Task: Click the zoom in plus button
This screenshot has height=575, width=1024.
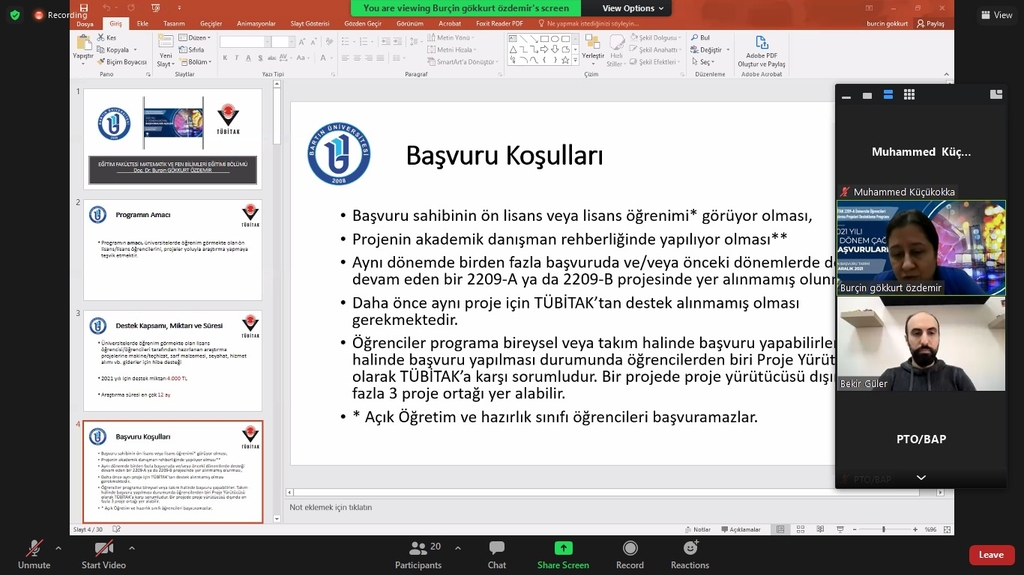Action: click(x=915, y=529)
